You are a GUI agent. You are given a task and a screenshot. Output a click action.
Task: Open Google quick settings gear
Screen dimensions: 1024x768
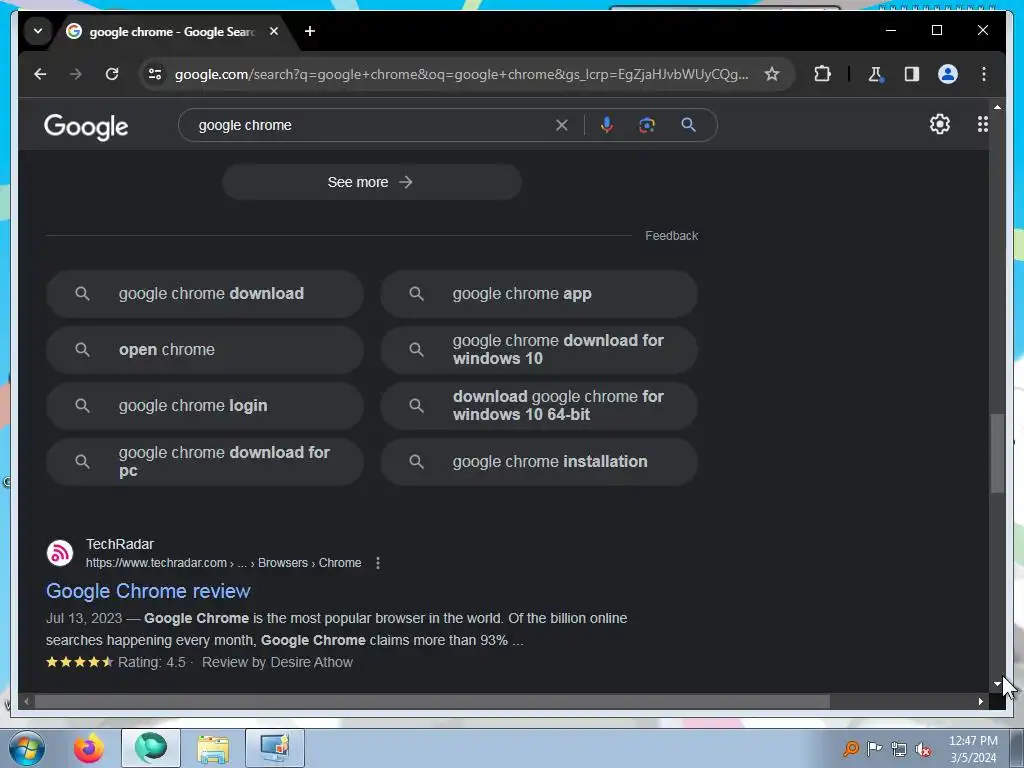(x=939, y=124)
